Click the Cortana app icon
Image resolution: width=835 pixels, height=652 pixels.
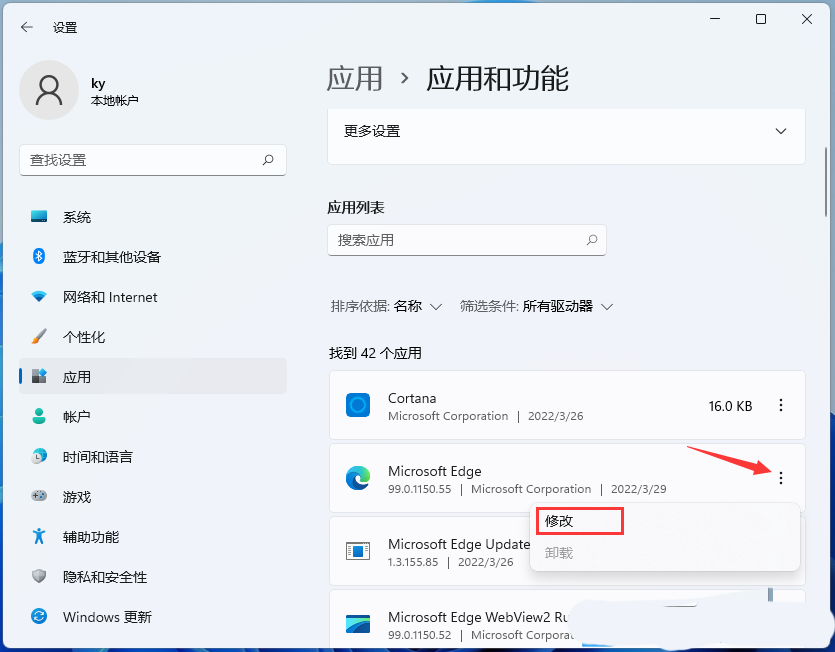[x=358, y=406]
